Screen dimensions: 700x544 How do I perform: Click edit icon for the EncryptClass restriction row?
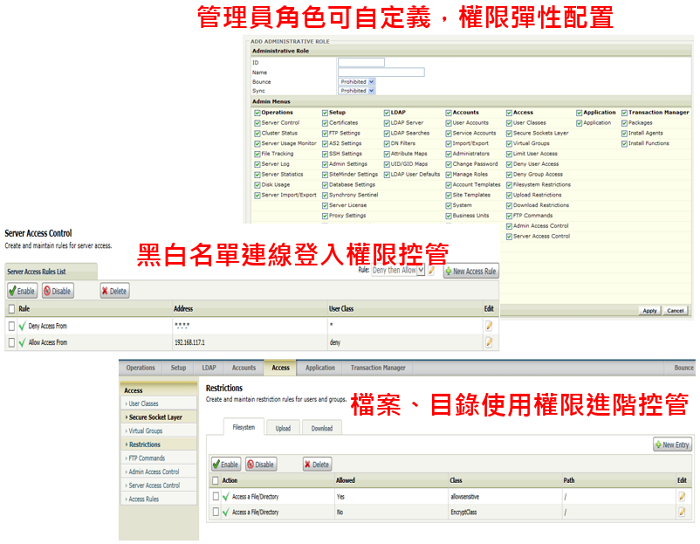coord(682,512)
